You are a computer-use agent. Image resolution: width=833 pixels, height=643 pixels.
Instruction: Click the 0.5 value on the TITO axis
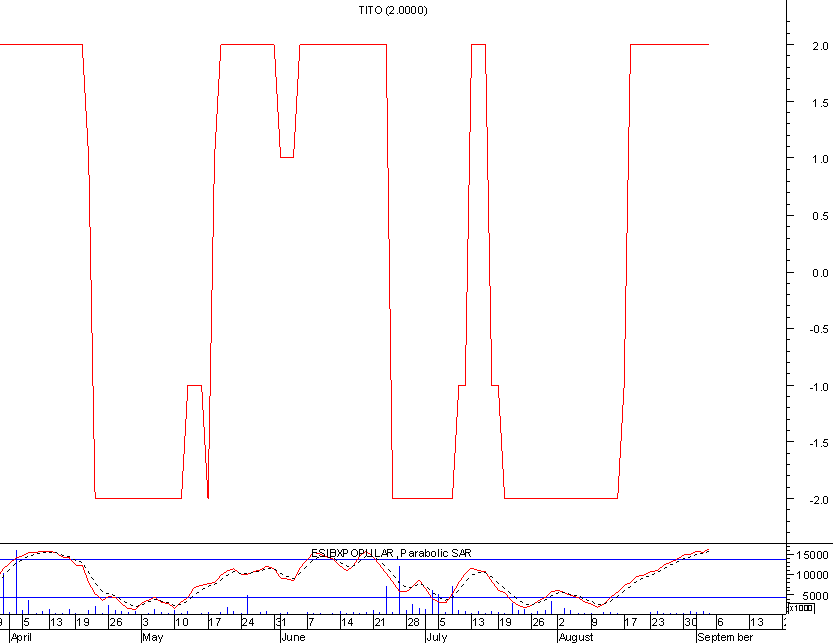(820, 216)
